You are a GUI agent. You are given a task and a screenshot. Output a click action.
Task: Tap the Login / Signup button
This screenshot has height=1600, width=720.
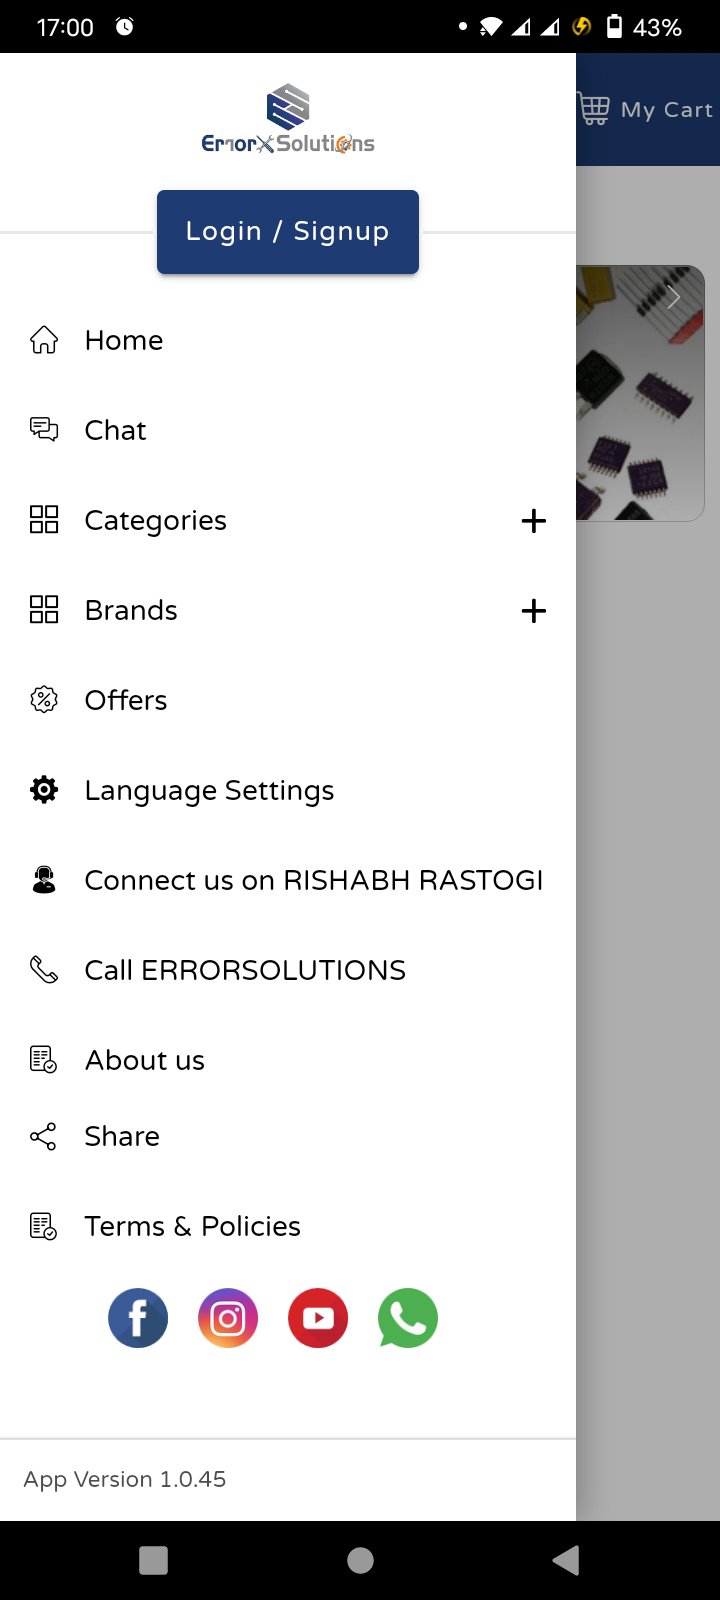tap(288, 232)
